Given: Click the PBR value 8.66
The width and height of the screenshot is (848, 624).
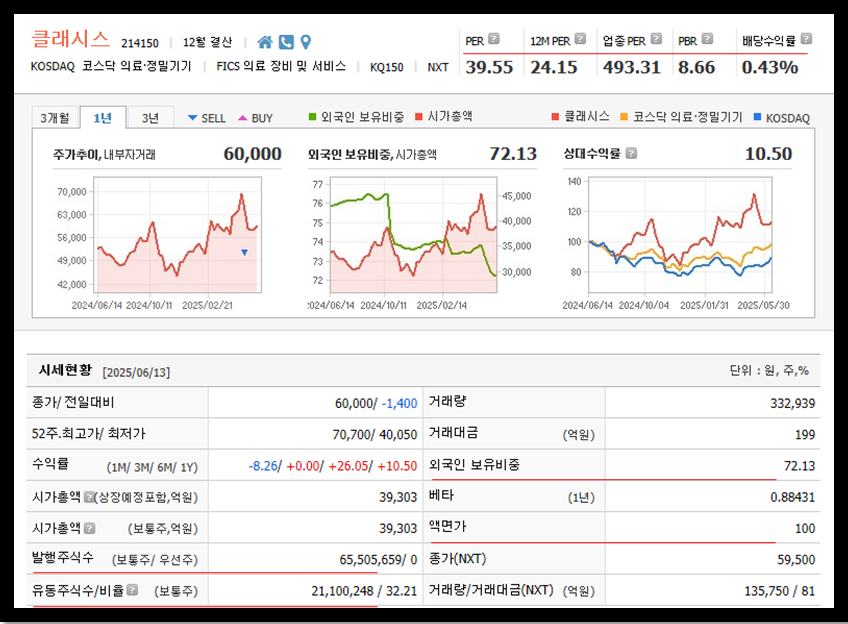Looking at the screenshot, I should click(x=697, y=67).
